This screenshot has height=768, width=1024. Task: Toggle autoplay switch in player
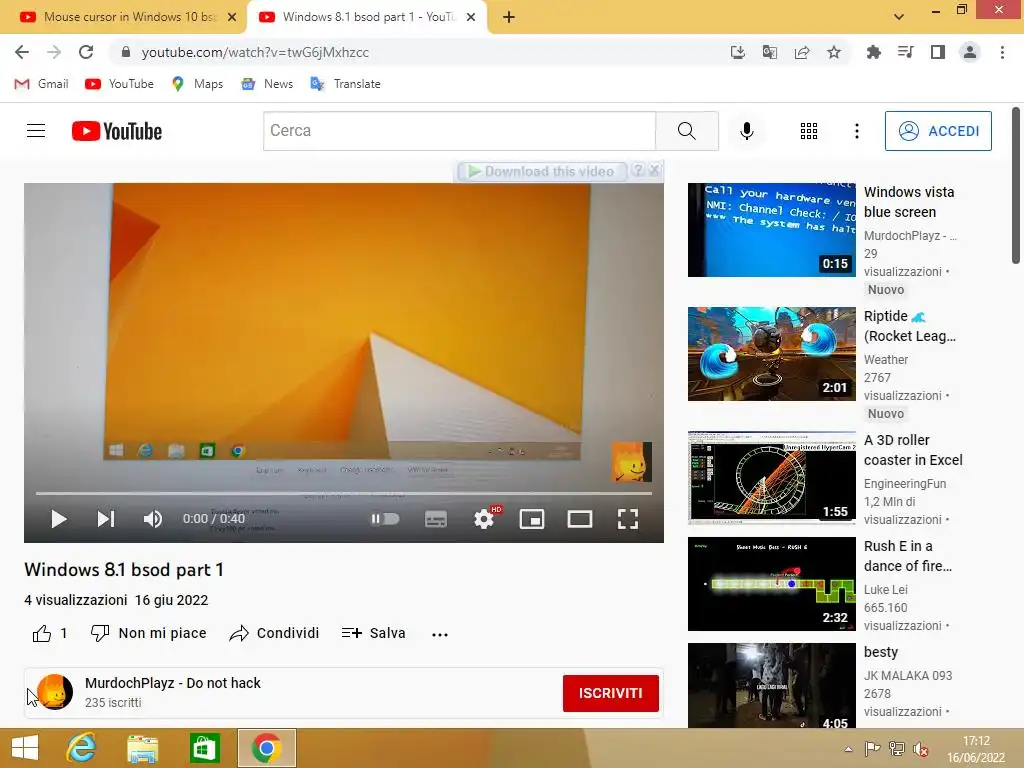[385, 519]
